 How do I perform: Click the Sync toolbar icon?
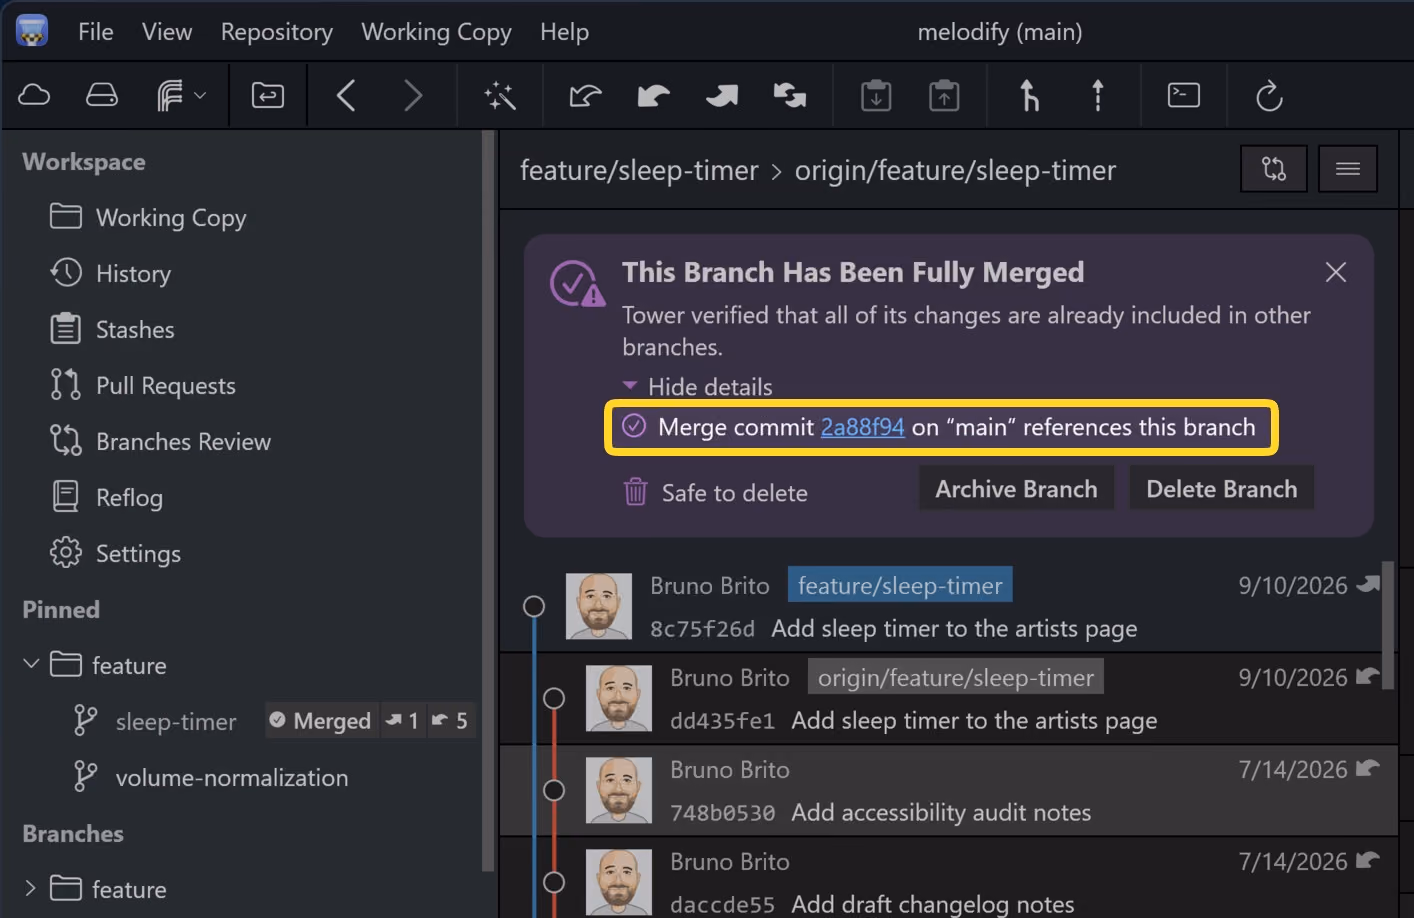(790, 96)
